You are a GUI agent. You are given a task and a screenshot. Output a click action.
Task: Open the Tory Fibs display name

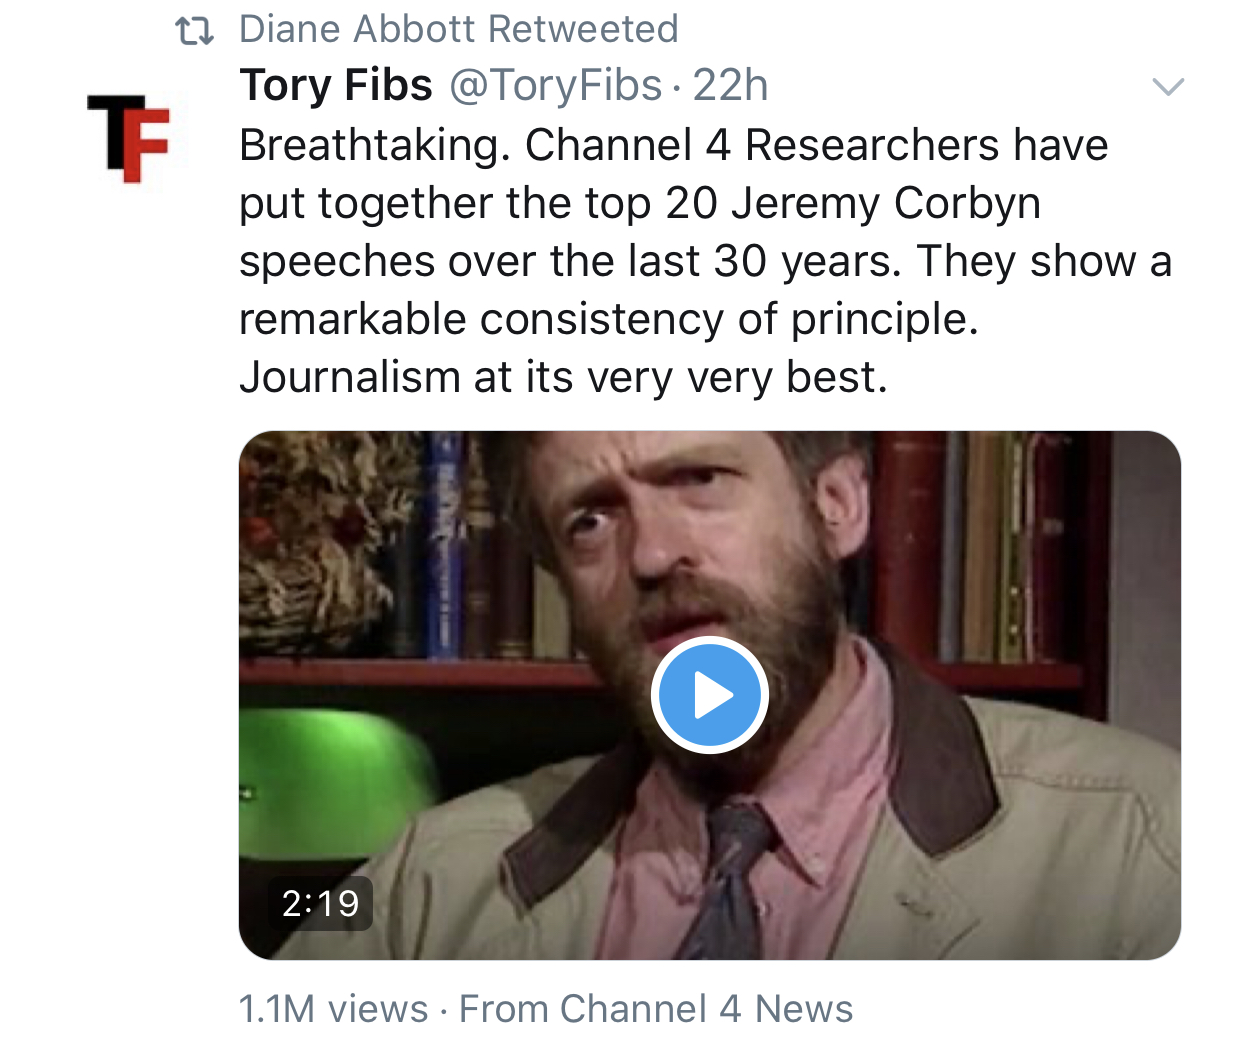point(336,86)
